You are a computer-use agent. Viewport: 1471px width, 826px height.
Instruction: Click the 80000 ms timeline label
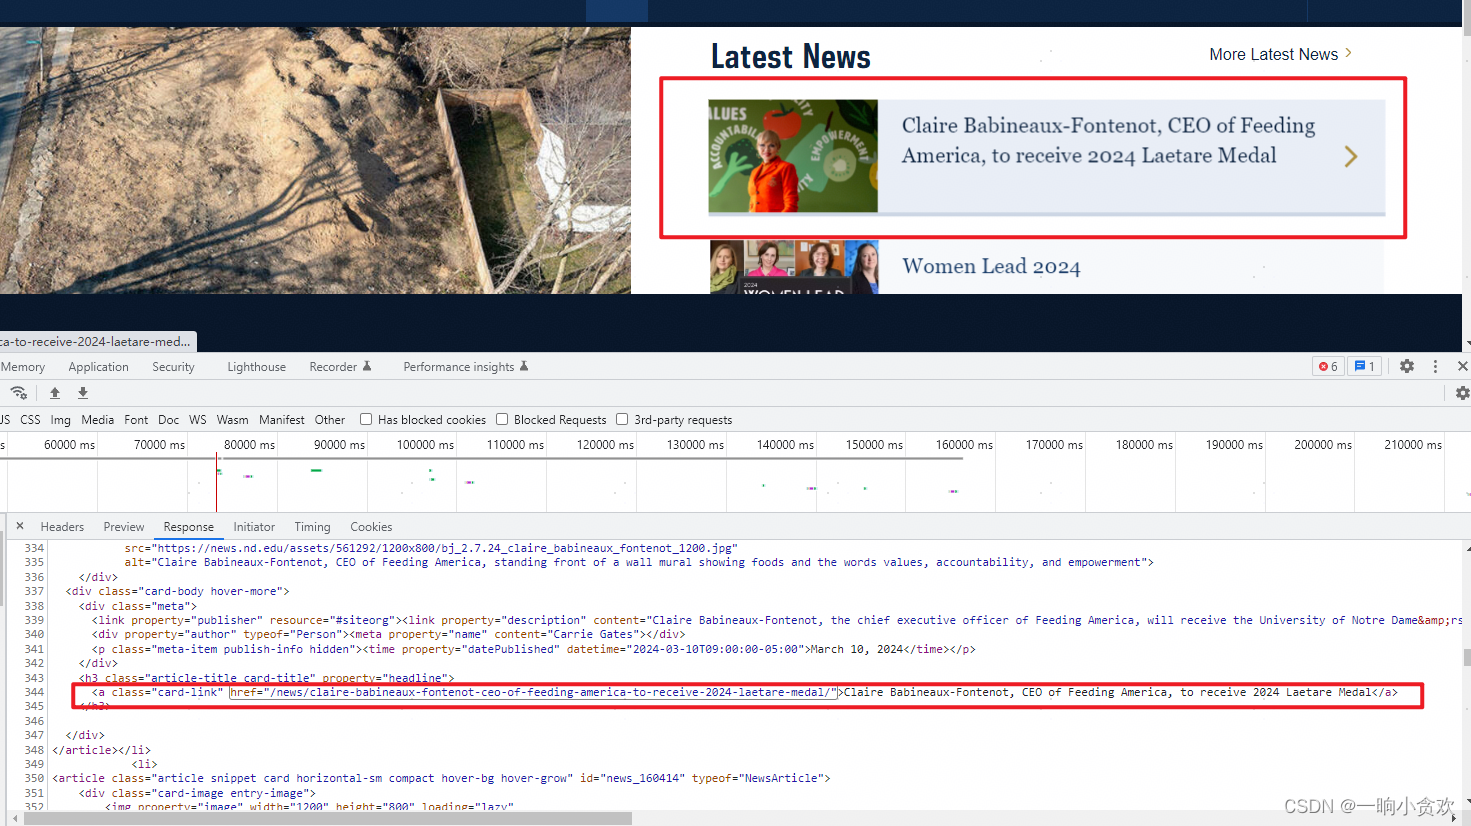[x=249, y=444]
